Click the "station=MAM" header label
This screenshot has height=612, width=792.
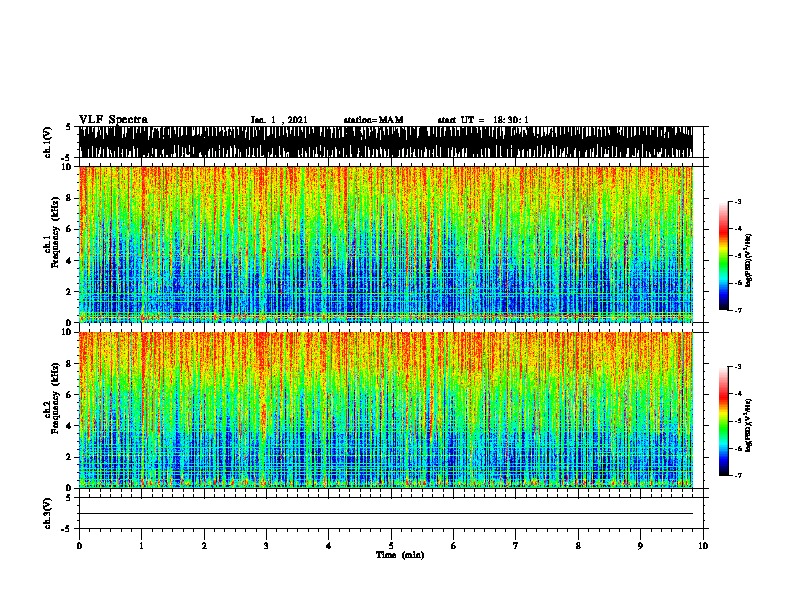point(373,120)
